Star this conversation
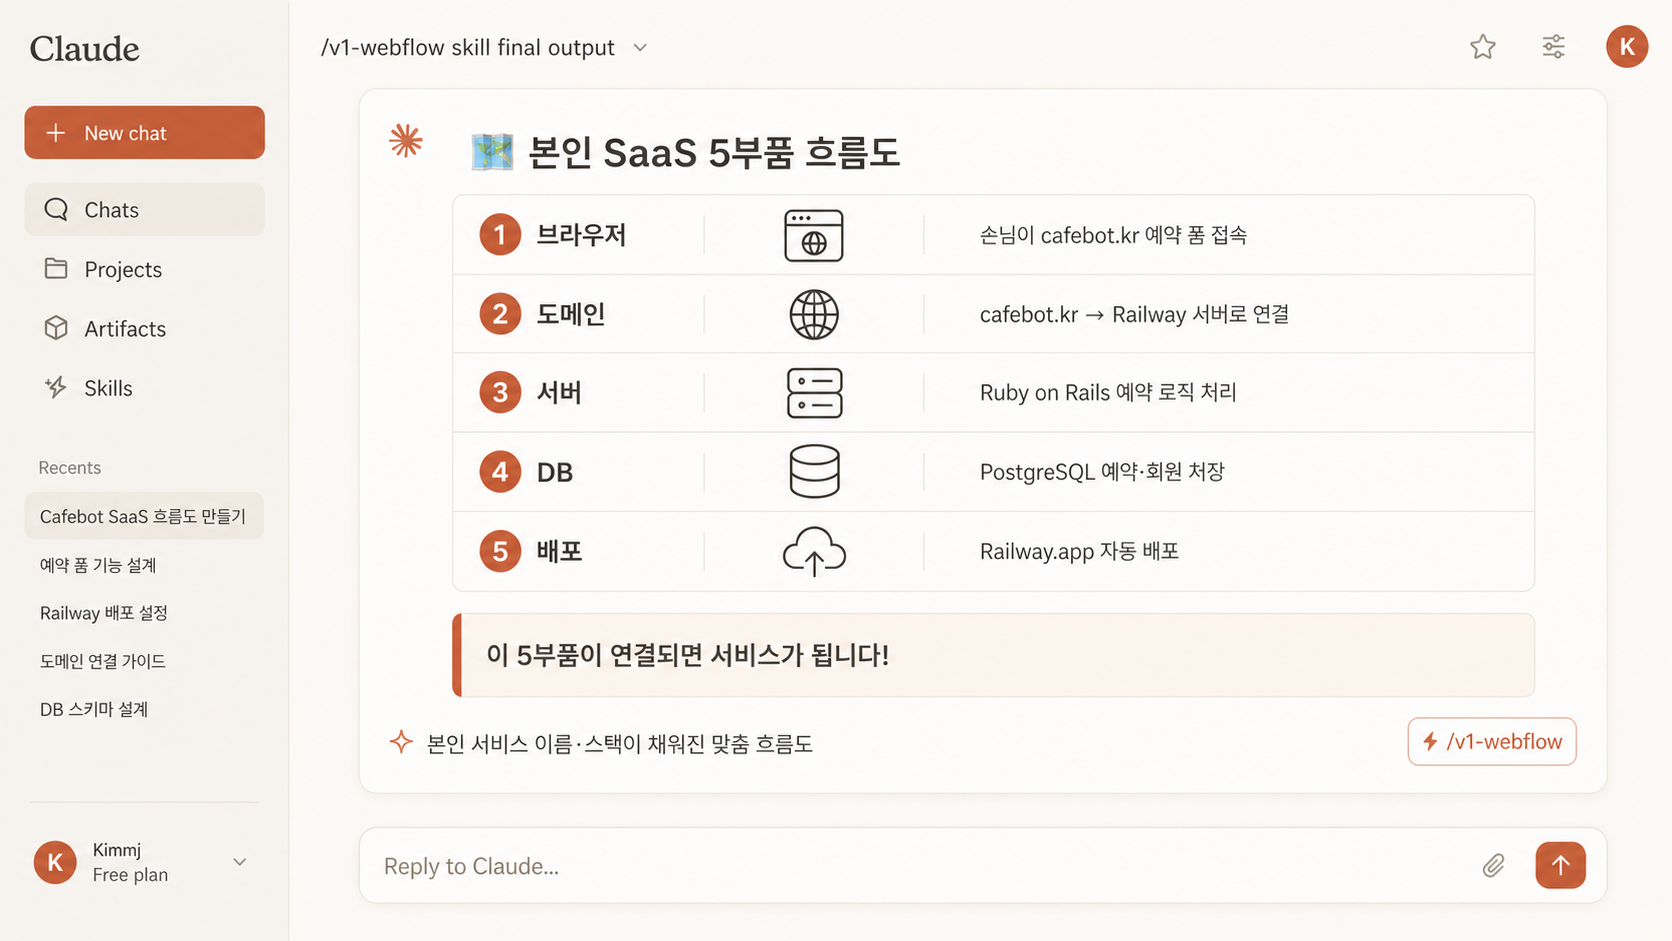The image size is (1672, 941). point(1483,47)
